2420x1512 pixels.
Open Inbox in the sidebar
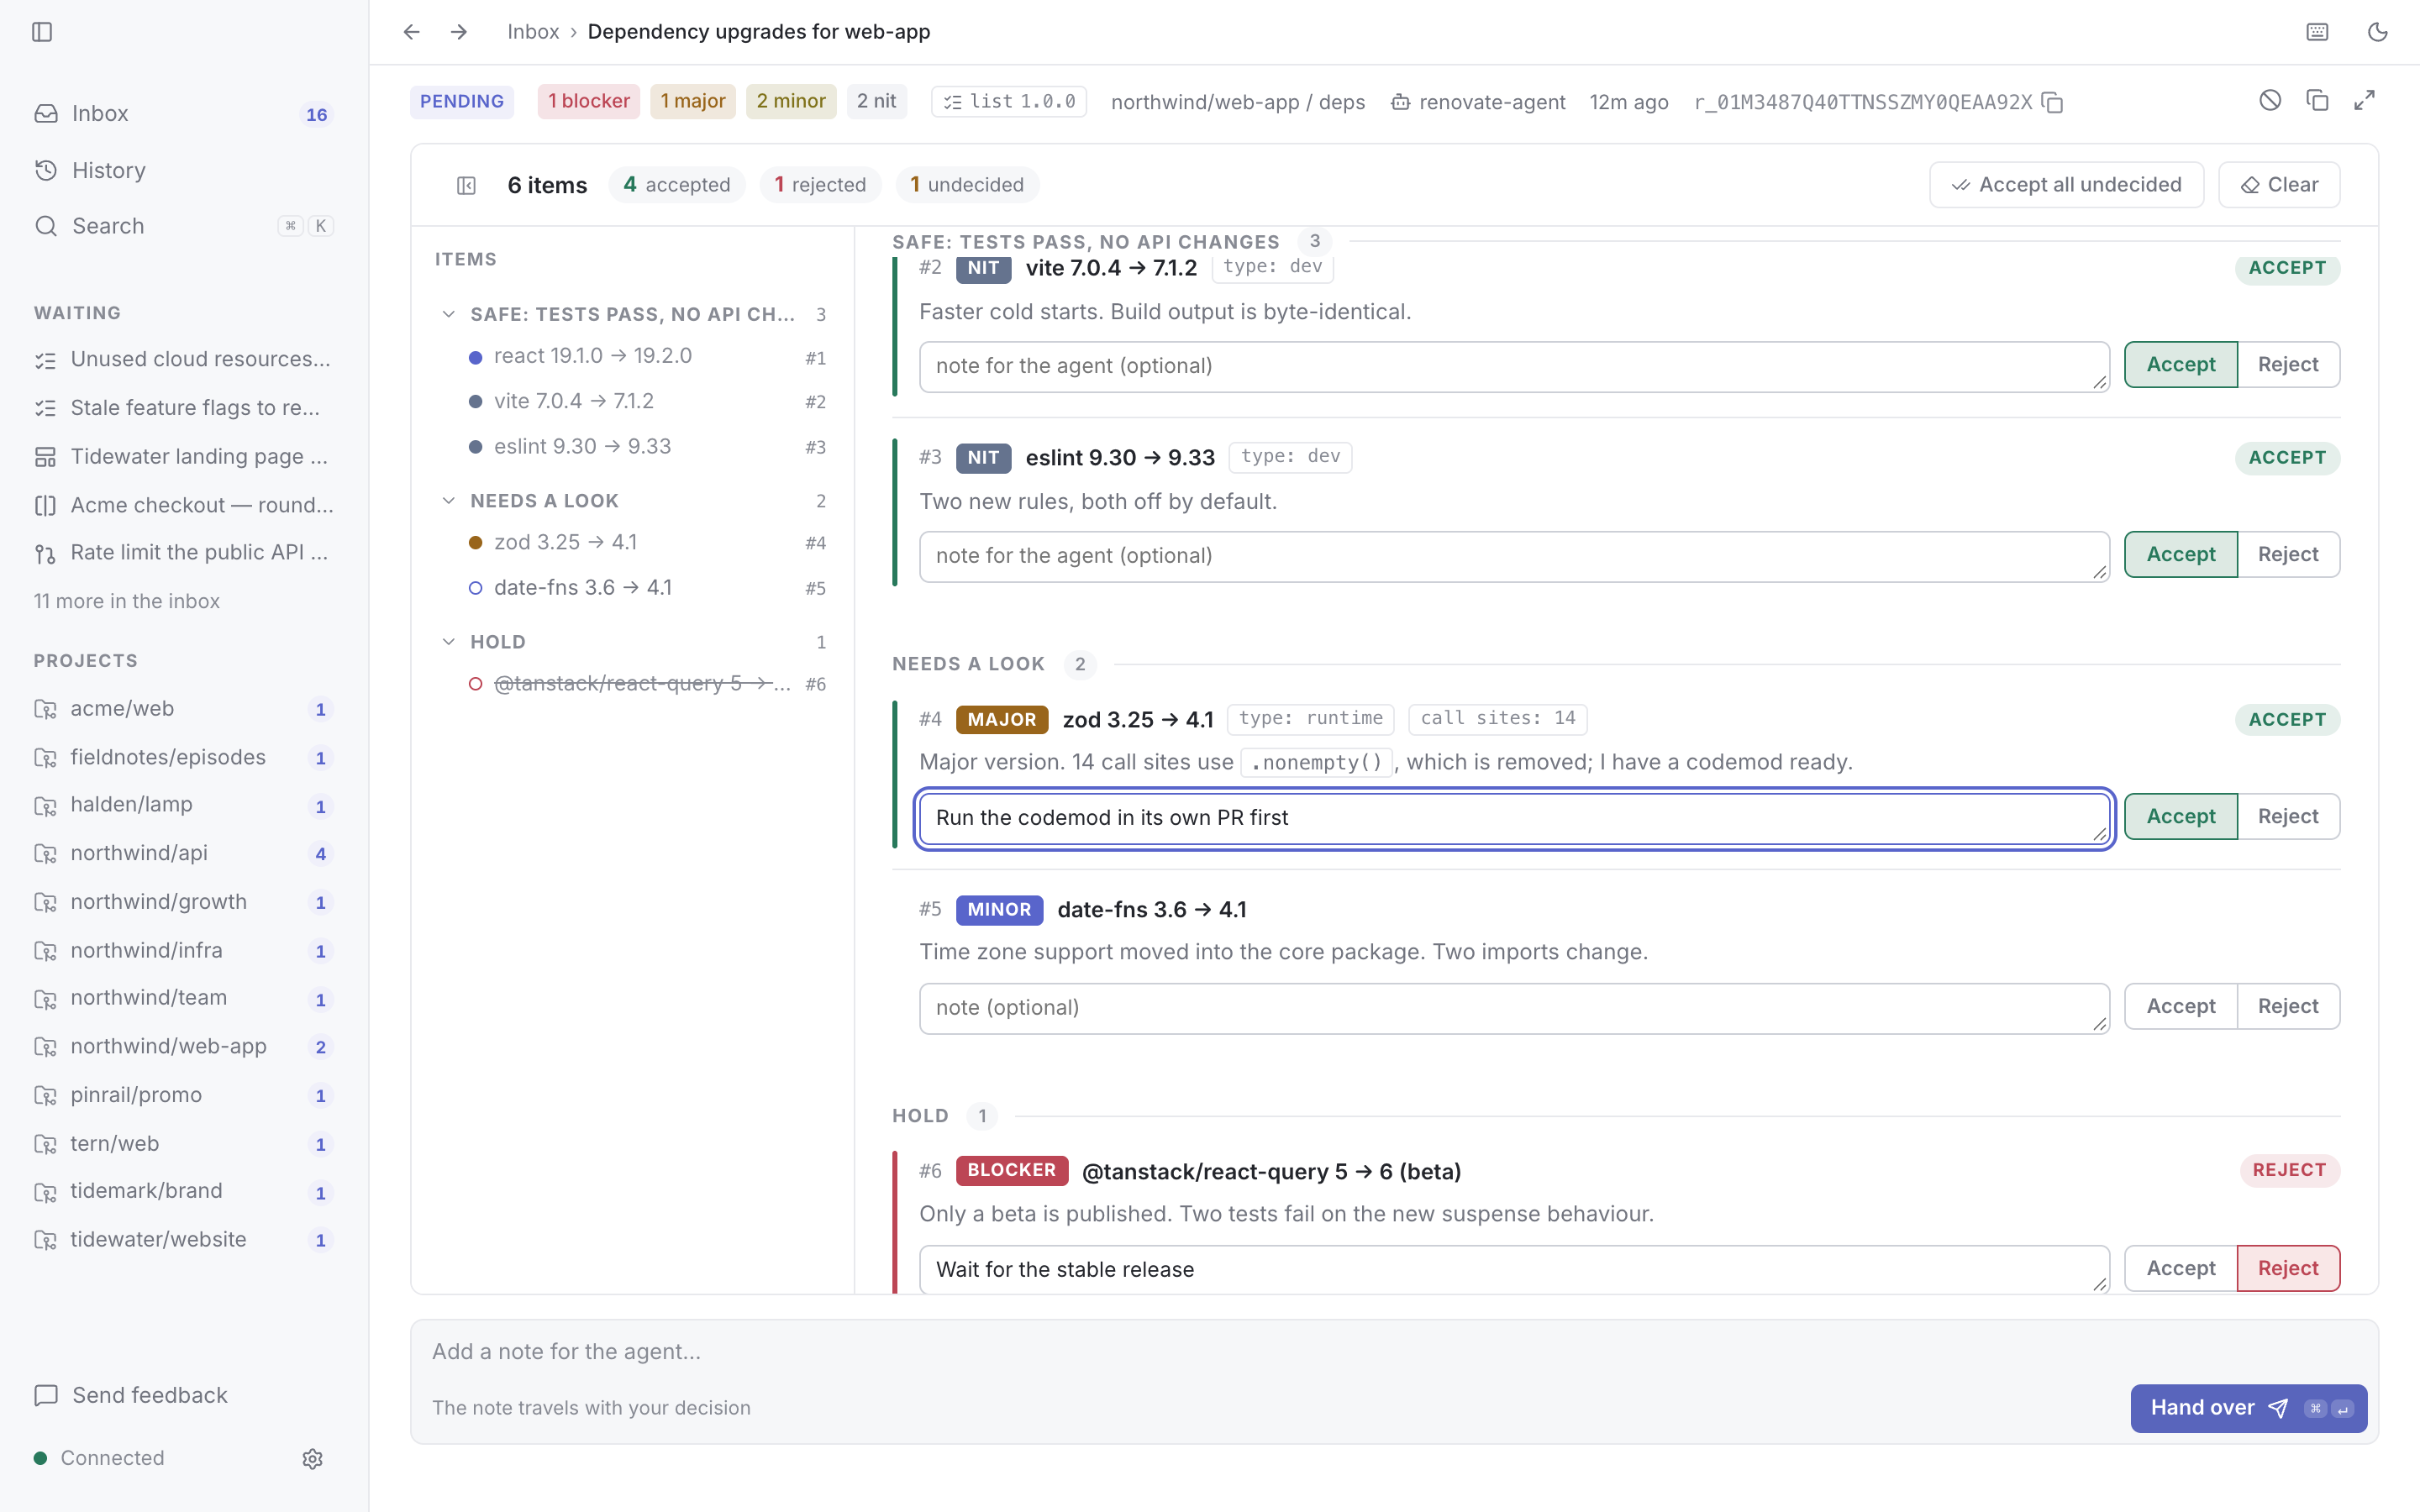tap(184, 113)
